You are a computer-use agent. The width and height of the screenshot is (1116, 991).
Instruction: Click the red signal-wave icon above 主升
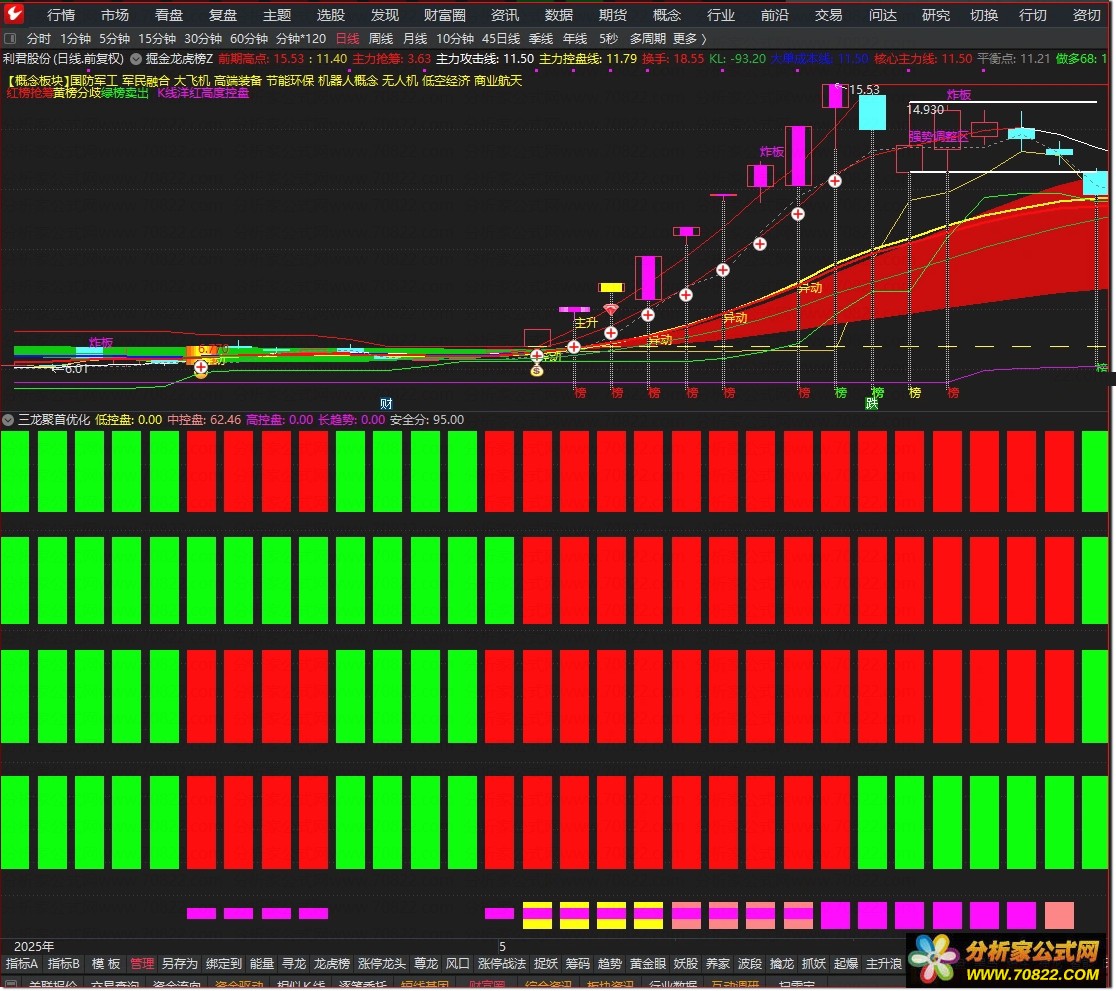(x=611, y=308)
